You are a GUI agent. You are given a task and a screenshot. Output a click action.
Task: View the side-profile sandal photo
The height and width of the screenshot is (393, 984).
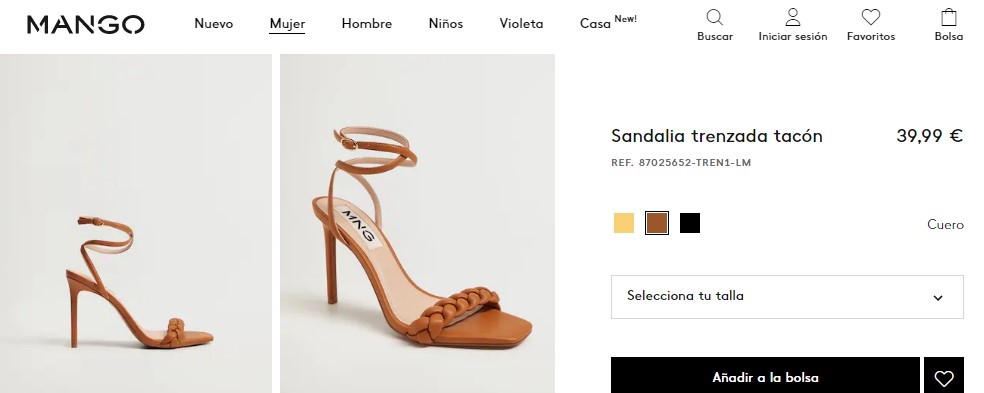tap(136, 223)
